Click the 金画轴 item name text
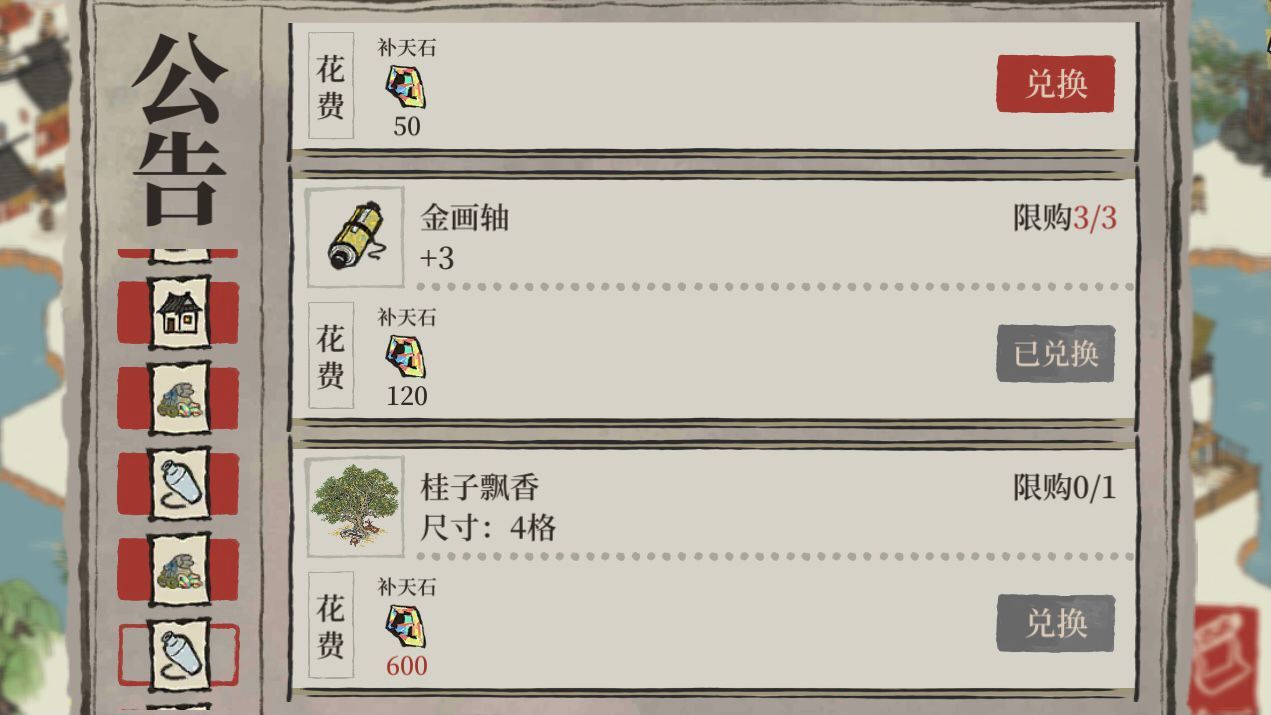Screen dimensions: 1271x715 465,217
